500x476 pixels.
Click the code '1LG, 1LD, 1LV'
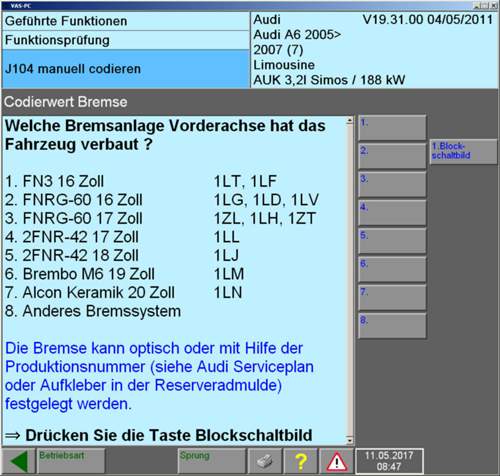(266, 200)
